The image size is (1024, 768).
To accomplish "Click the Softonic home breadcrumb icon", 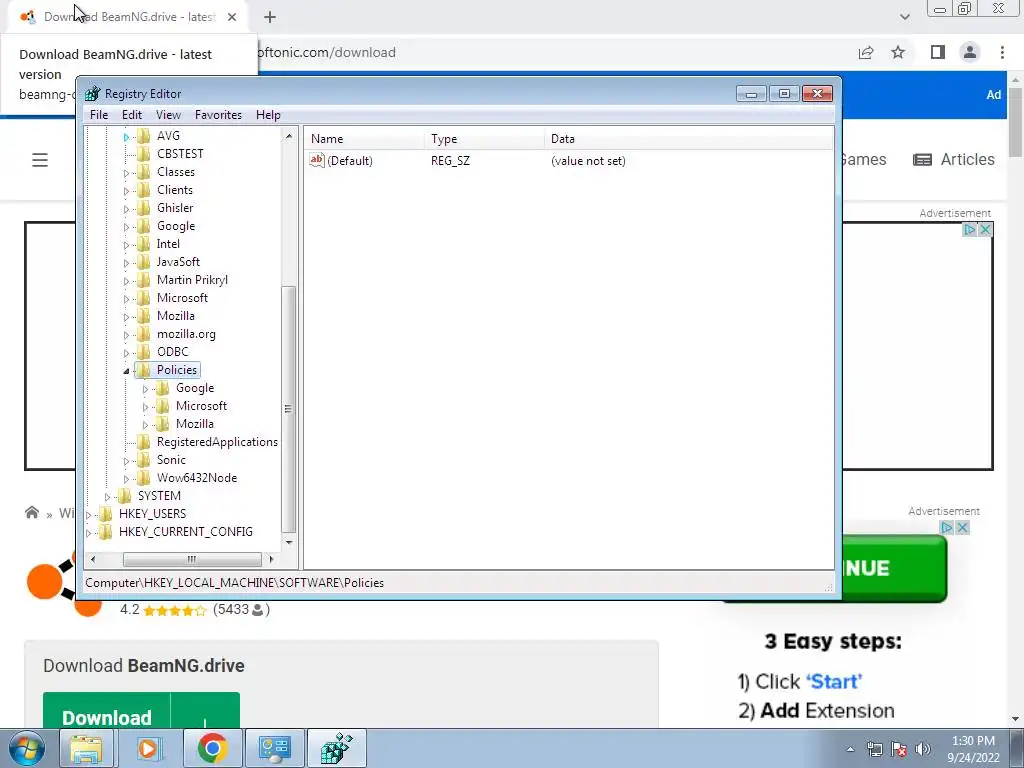I will pos(31,513).
